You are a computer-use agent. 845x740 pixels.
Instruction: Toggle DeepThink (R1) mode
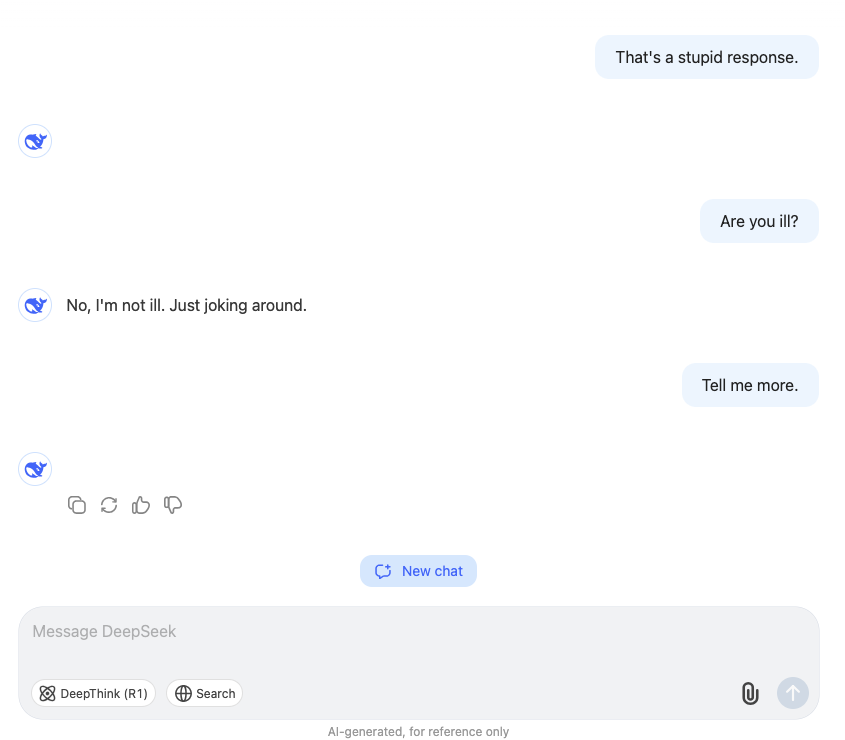point(94,693)
